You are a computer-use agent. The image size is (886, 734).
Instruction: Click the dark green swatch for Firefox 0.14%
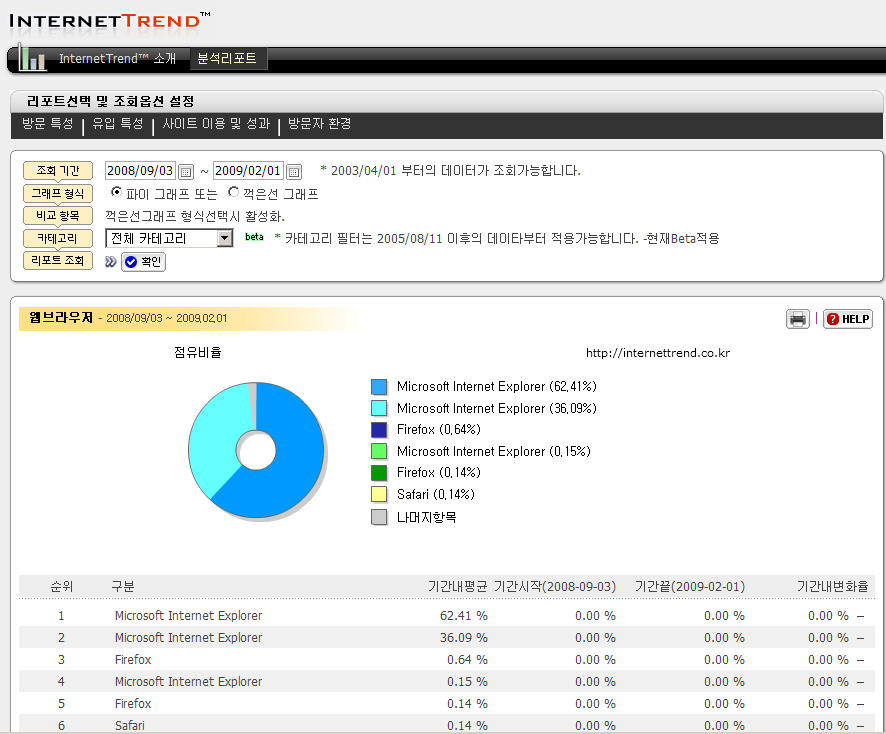pos(379,473)
